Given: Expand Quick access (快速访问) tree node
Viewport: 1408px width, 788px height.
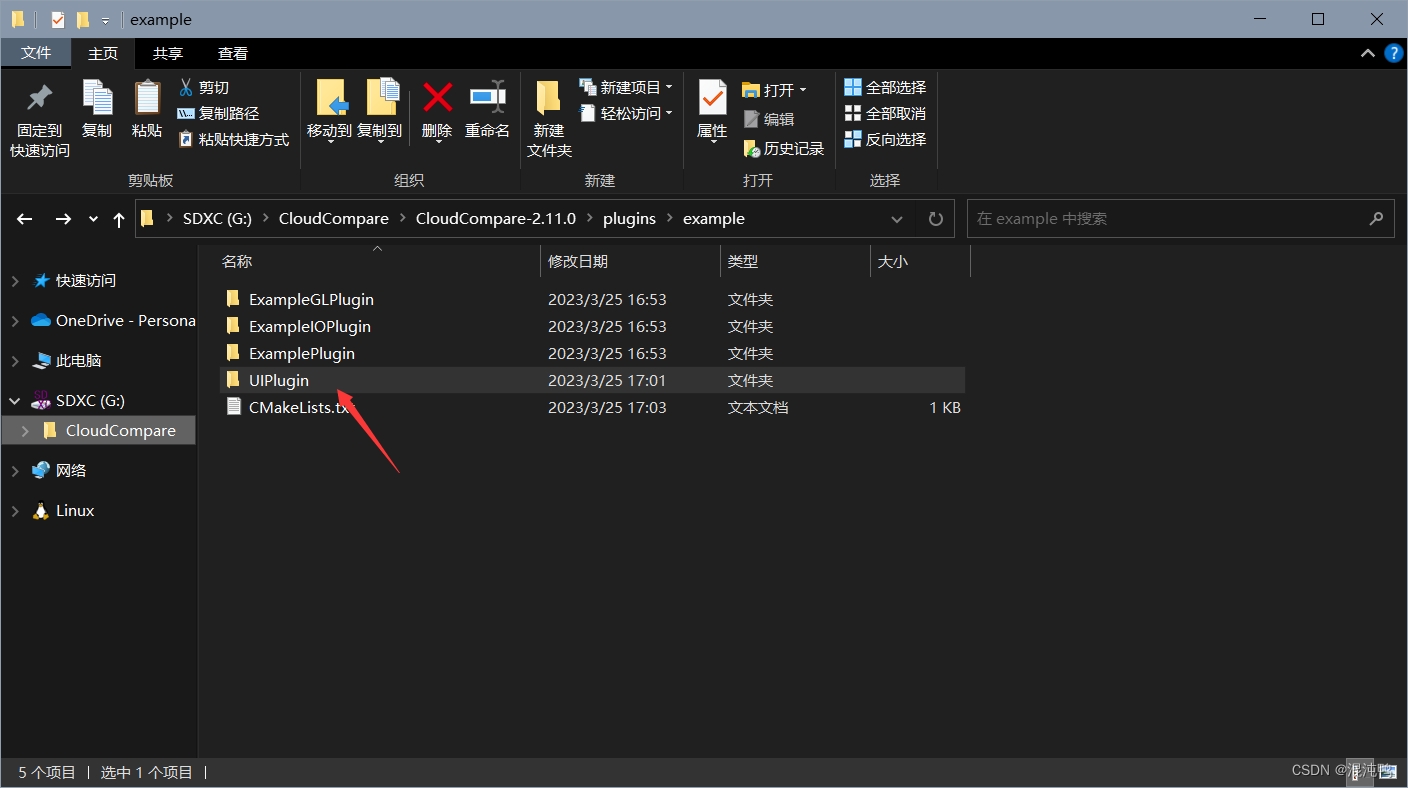Looking at the screenshot, I should (15, 281).
